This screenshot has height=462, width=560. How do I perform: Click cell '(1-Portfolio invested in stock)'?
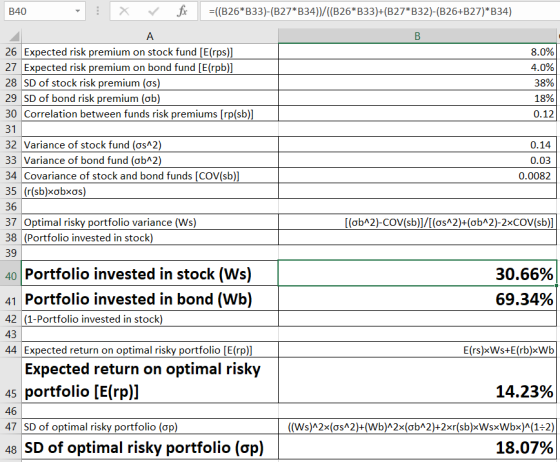point(150,319)
